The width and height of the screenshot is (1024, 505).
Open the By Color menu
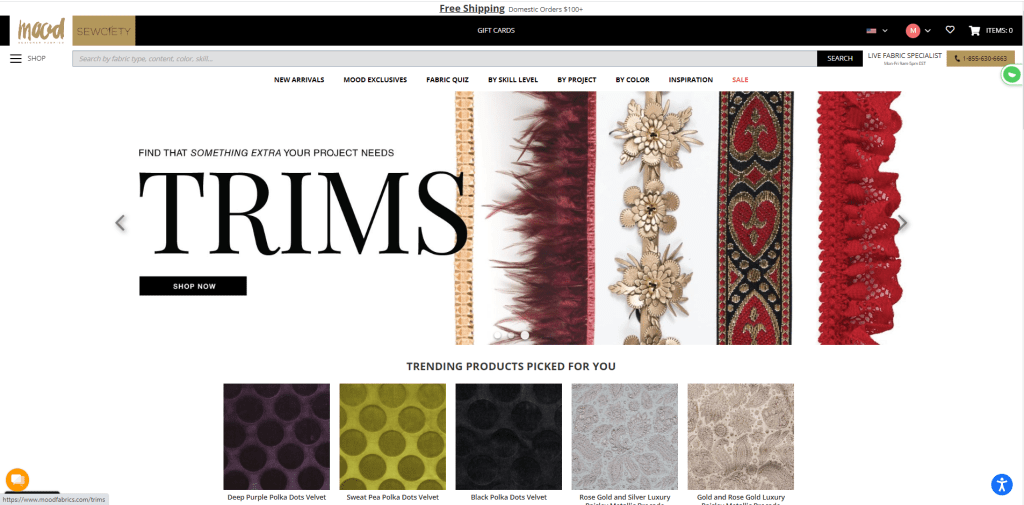pos(632,79)
